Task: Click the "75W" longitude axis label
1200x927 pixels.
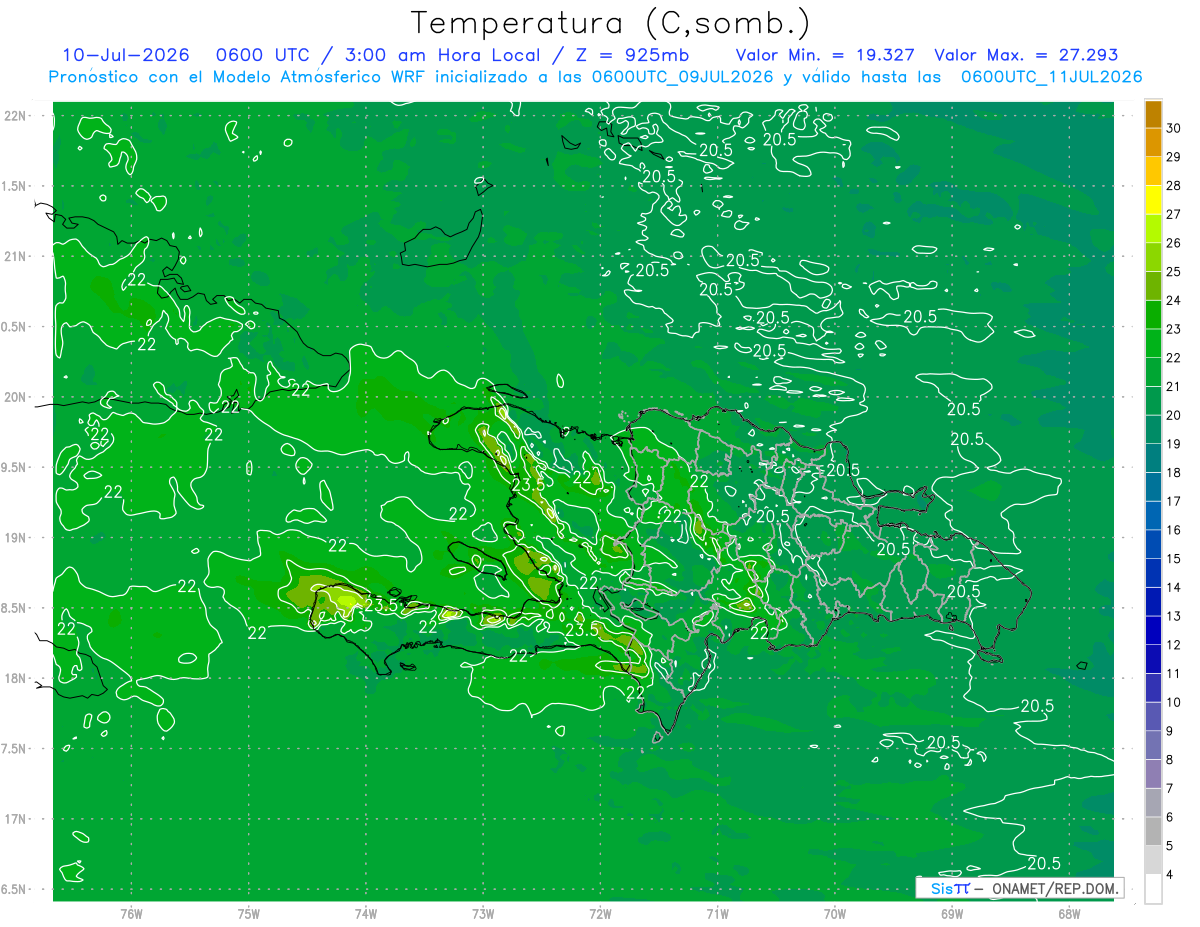Action: (248, 914)
